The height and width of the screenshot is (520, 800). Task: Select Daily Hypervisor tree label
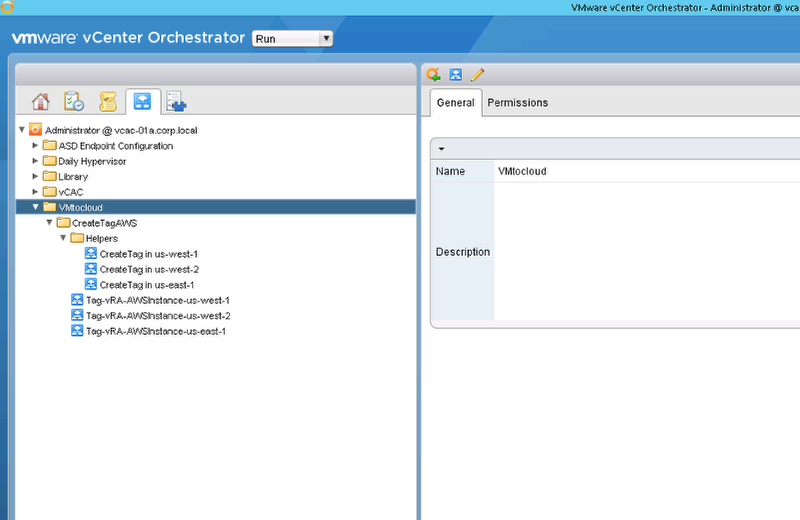coord(92,161)
